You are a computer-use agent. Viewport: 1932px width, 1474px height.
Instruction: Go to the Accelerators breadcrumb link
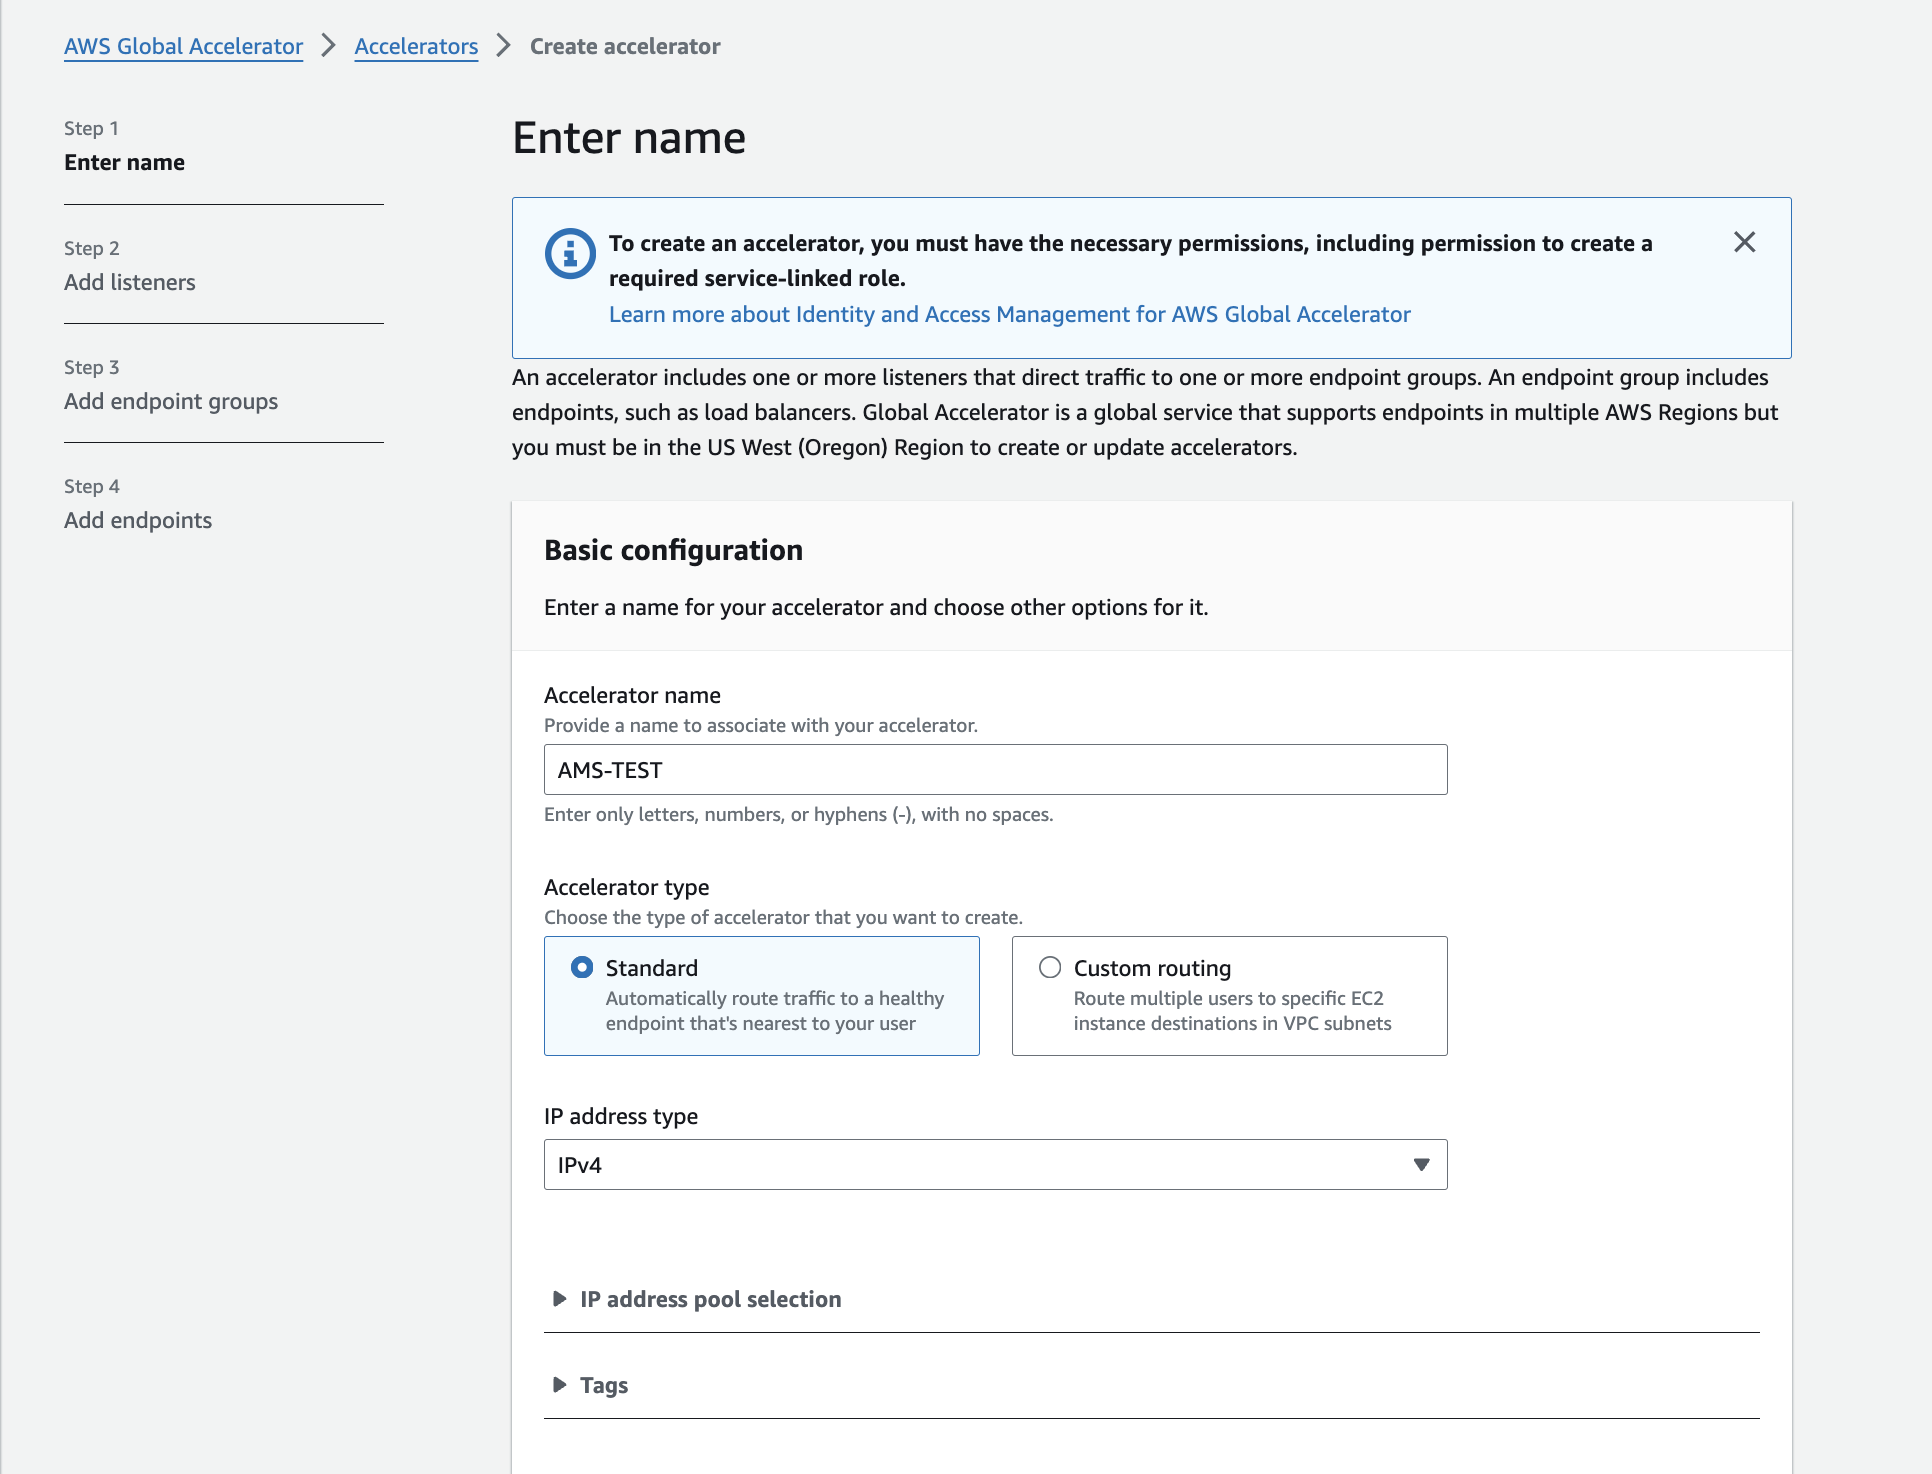point(416,46)
